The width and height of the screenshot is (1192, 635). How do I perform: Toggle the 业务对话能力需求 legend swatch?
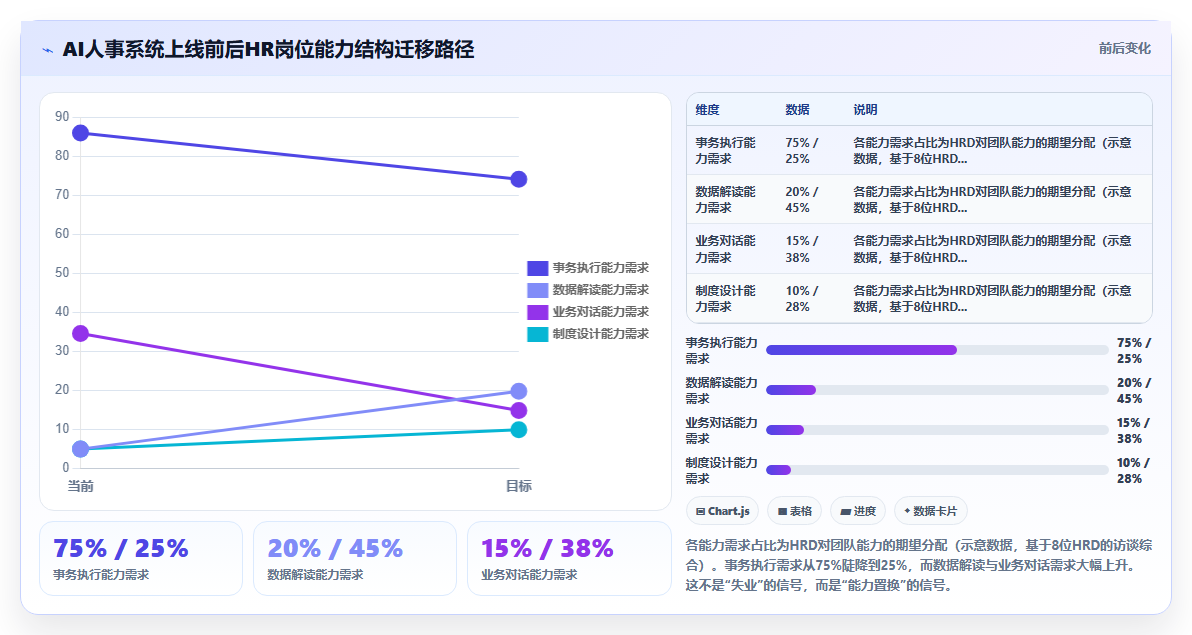tap(537, 312)
